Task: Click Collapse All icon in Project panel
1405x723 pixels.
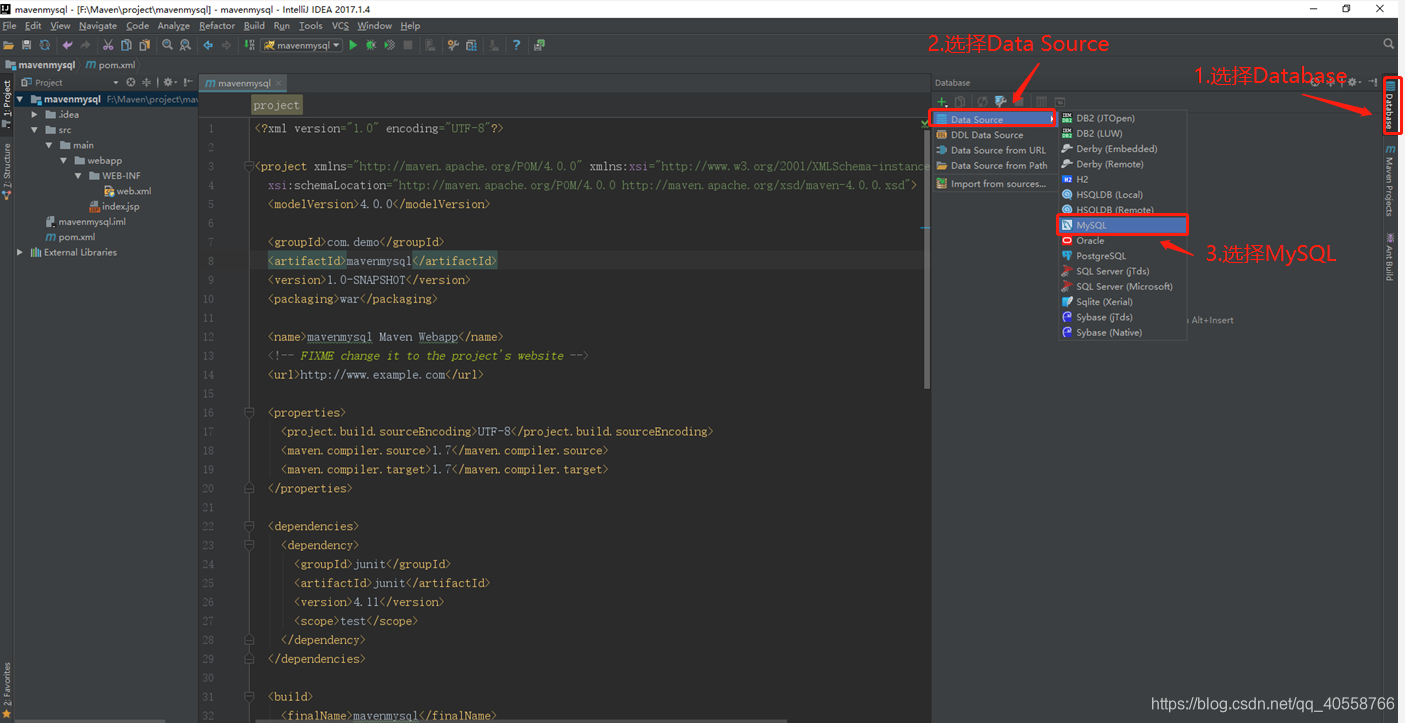Action: [x=146, y=82]
